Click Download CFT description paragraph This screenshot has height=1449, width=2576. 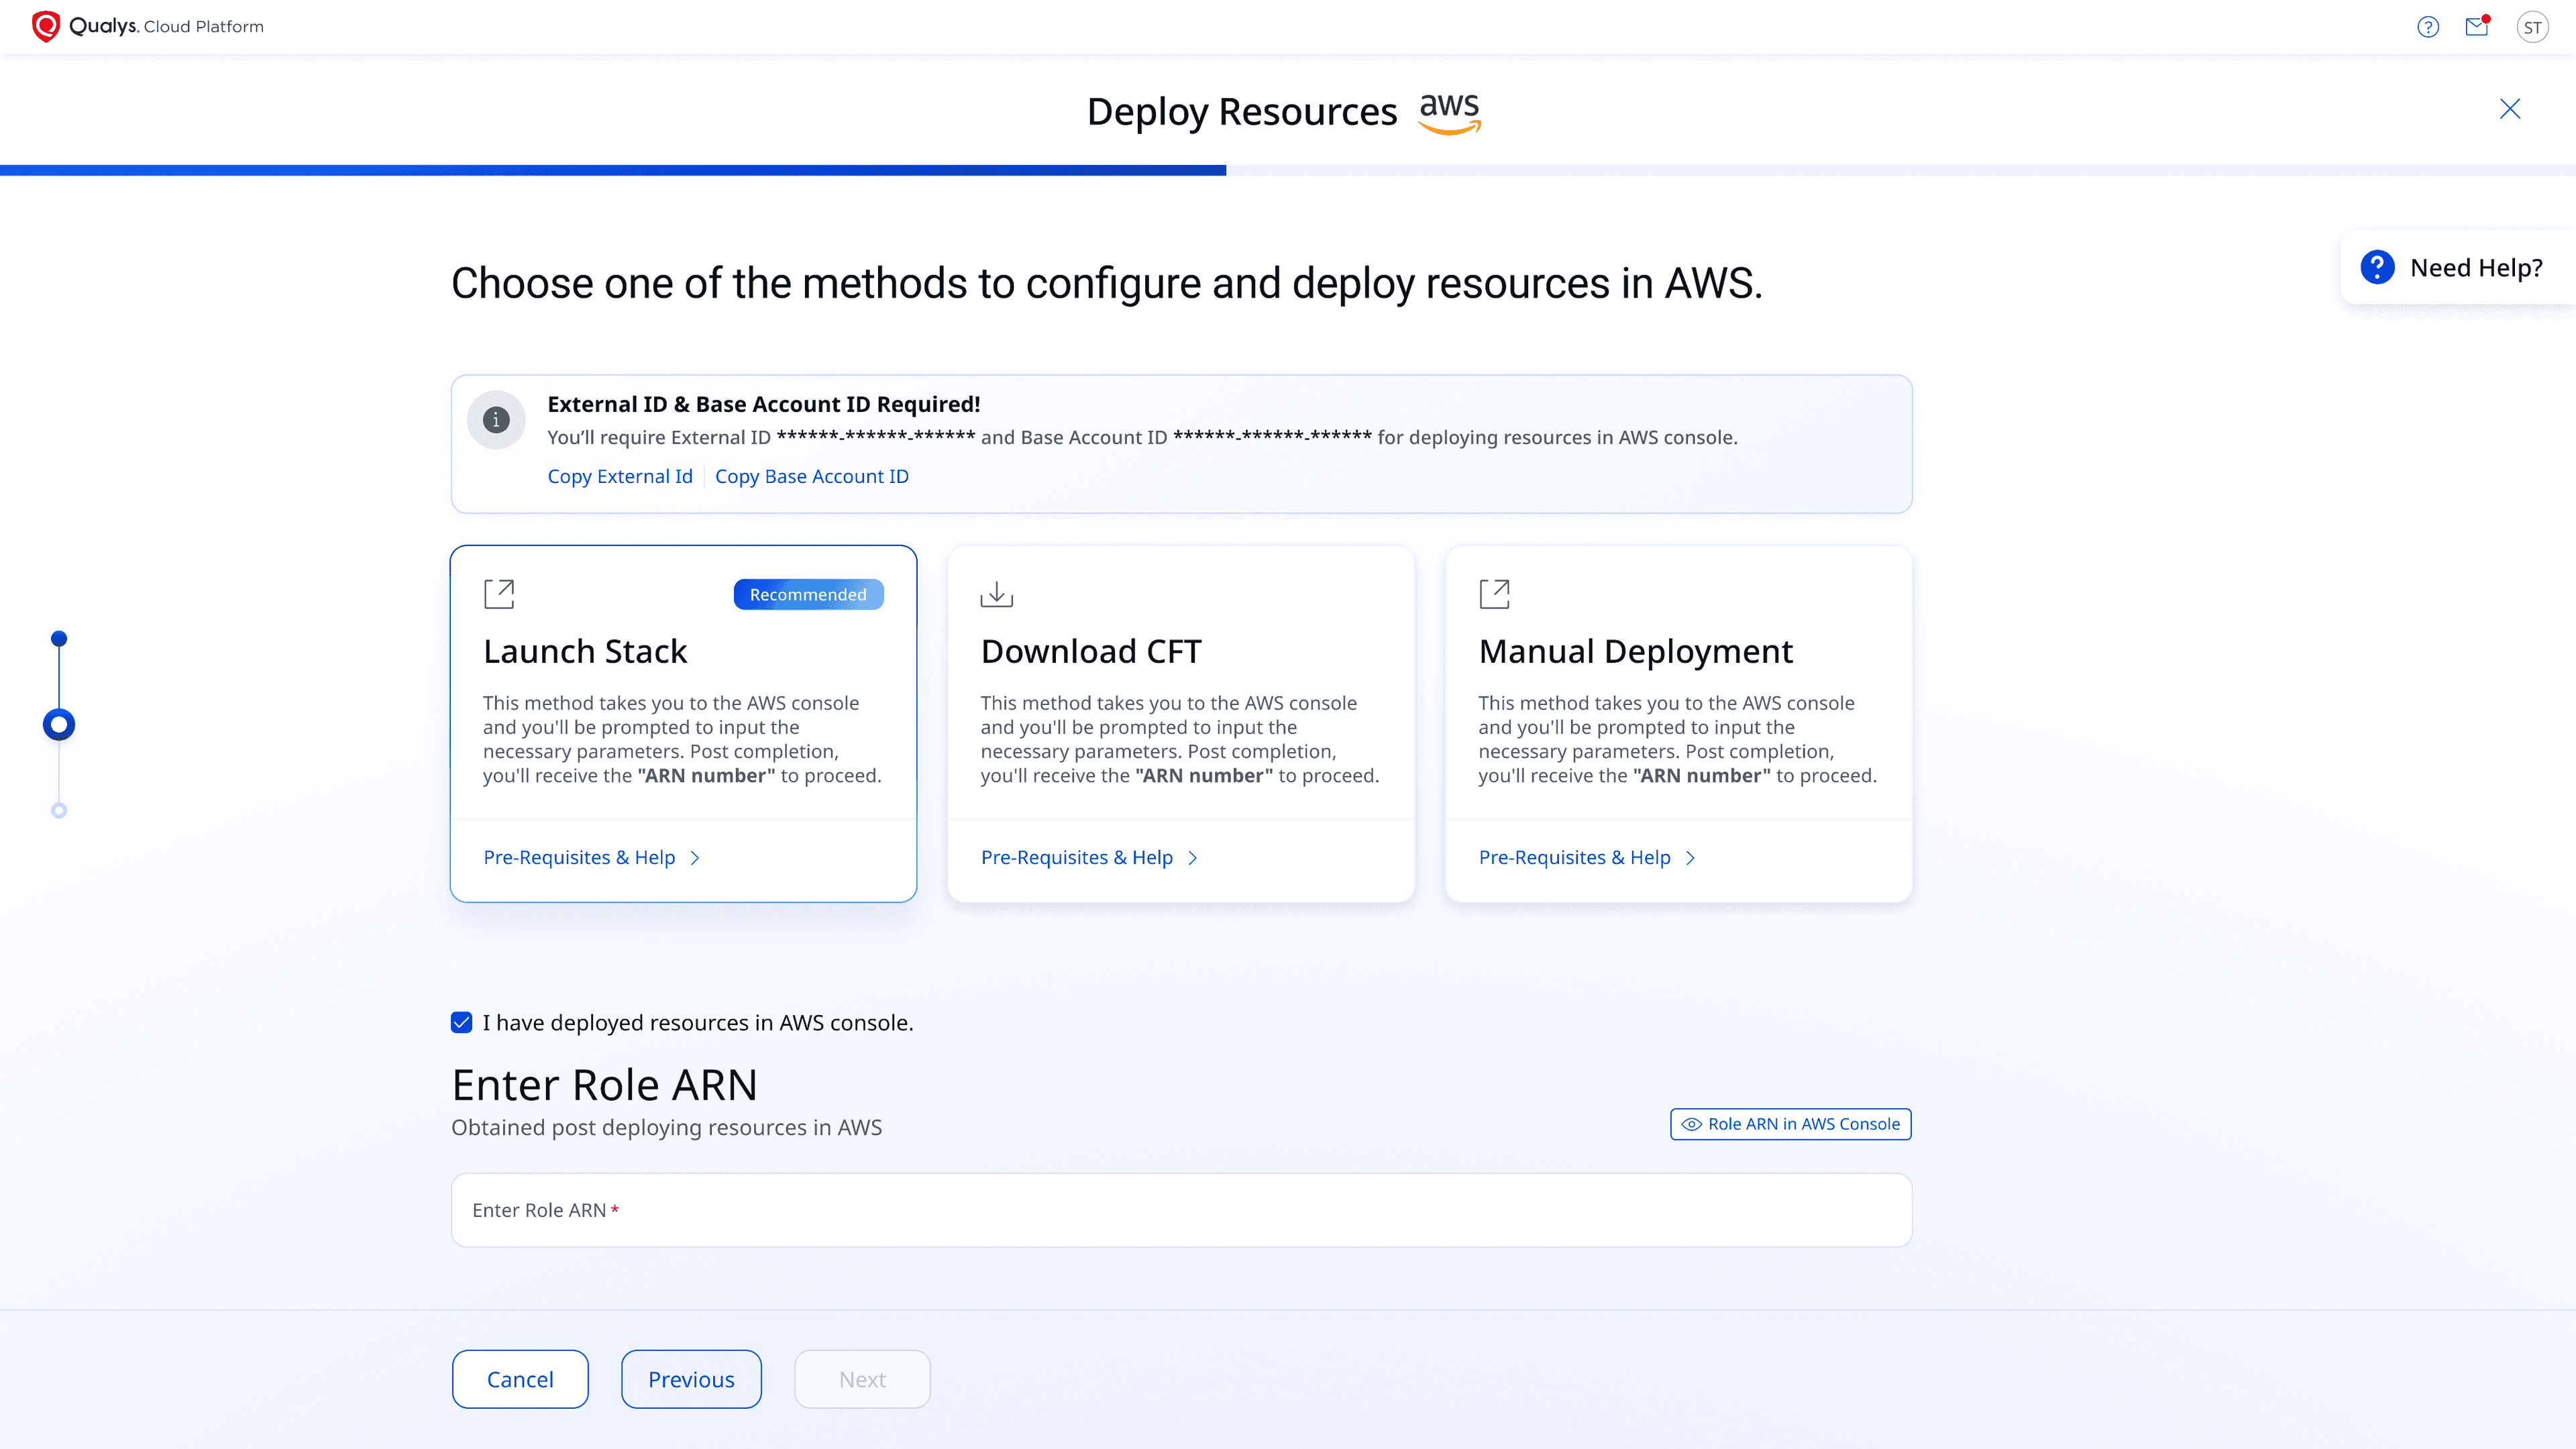[x=1180, y=739]
